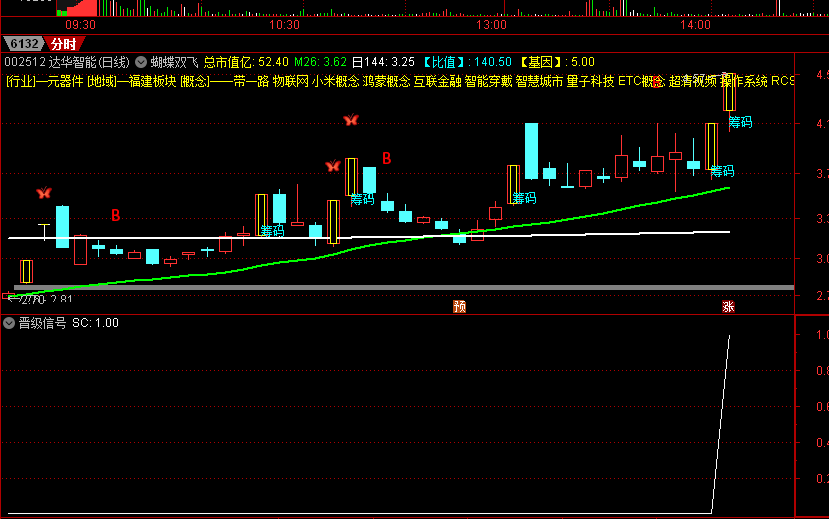Open the 智慧城市 concept tag
This screenshot has width=829, height=519.
coord(539,81)
